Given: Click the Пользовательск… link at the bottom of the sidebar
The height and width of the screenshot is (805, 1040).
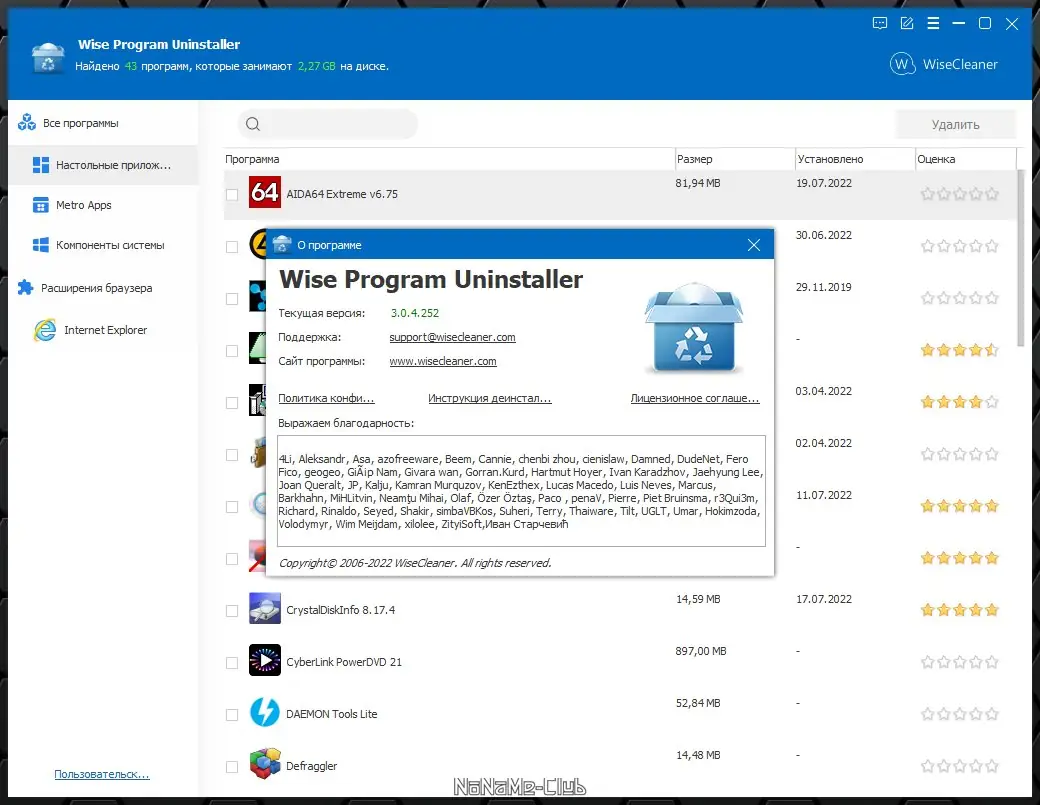Looking at the screenshot, I should pos(102,774).
